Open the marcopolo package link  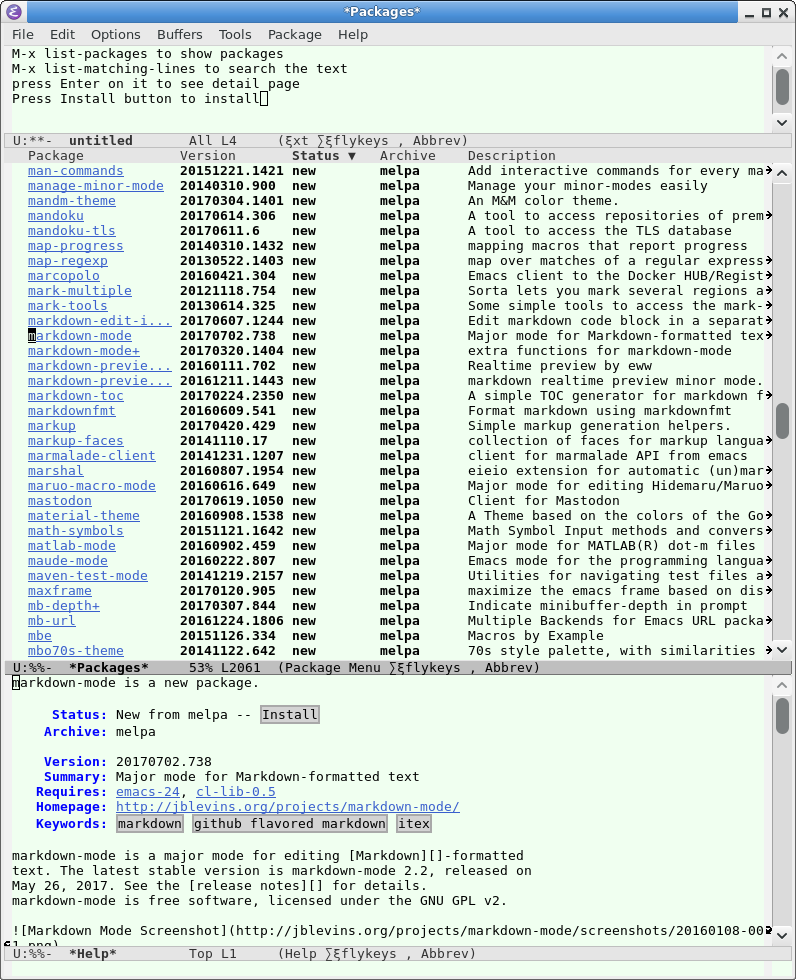pos(64,276)
